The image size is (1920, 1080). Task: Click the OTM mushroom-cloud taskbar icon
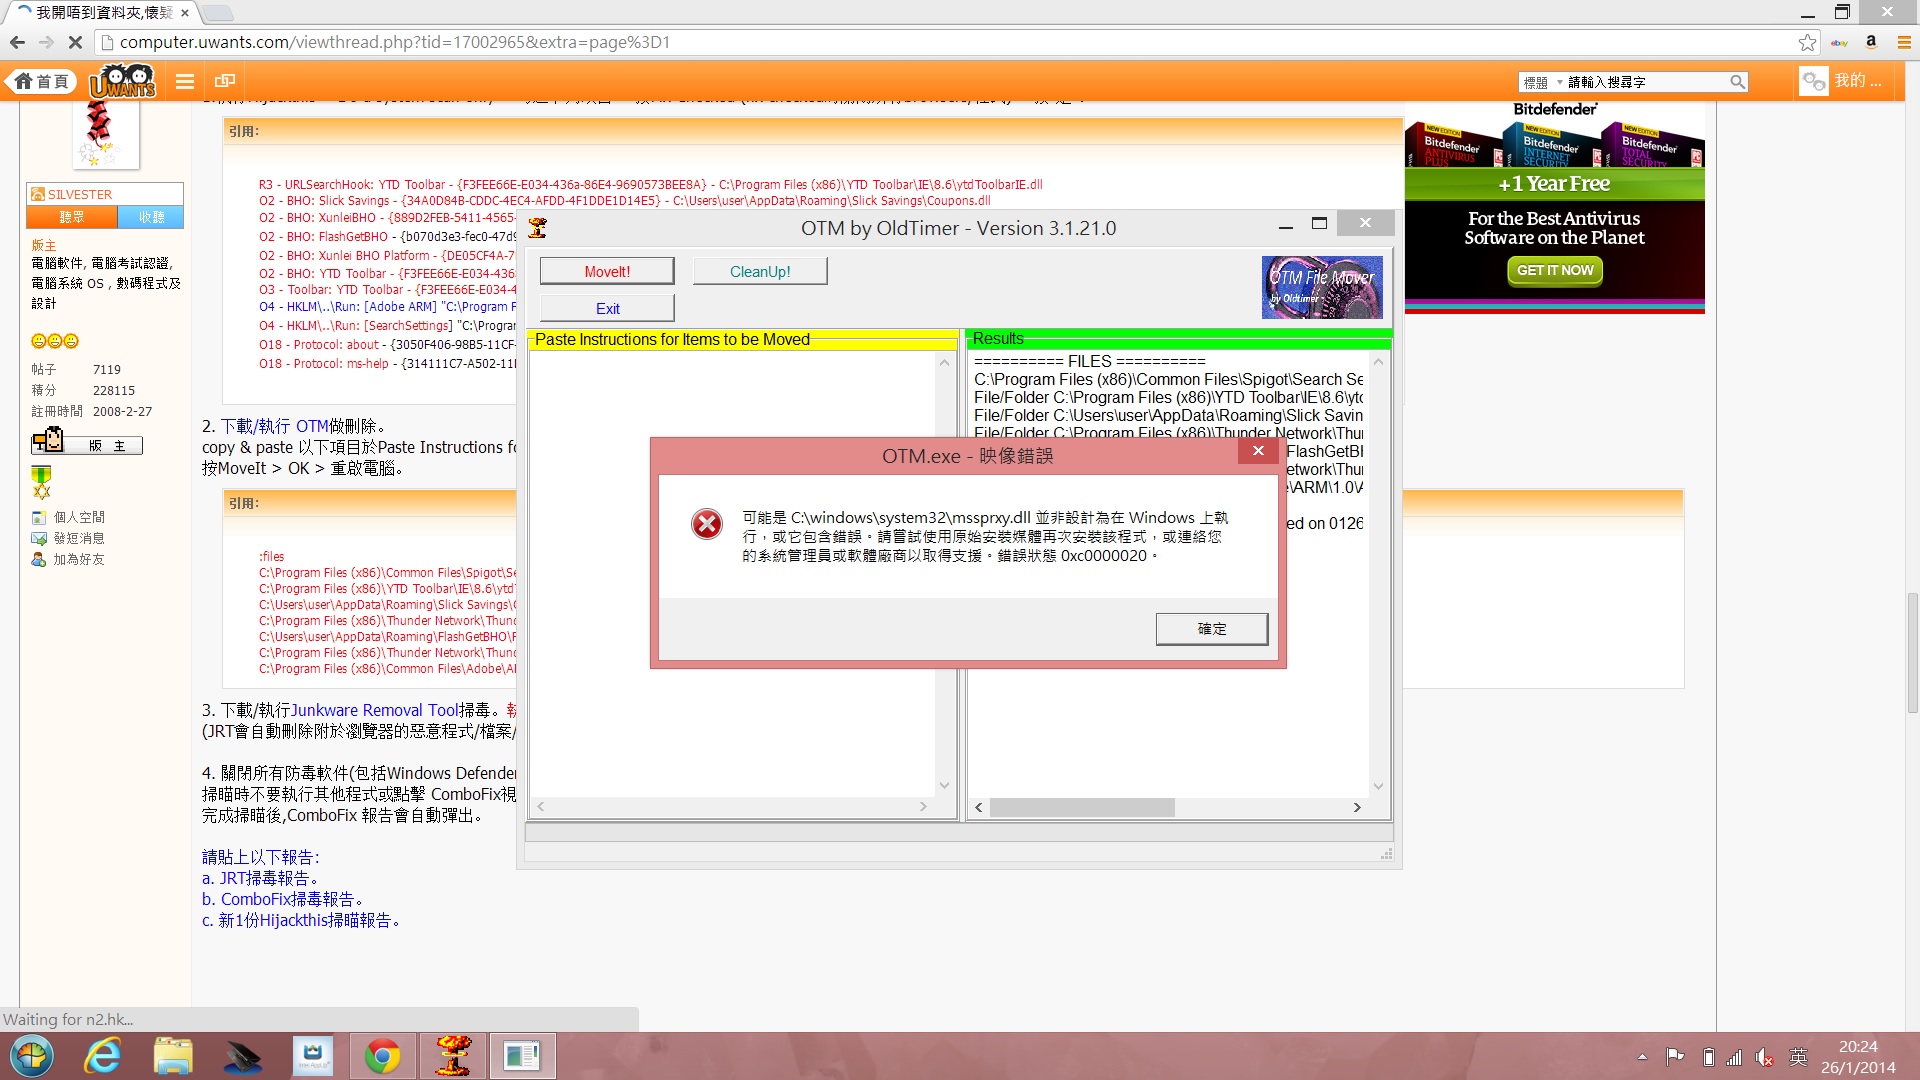[x=452, y=1056]
